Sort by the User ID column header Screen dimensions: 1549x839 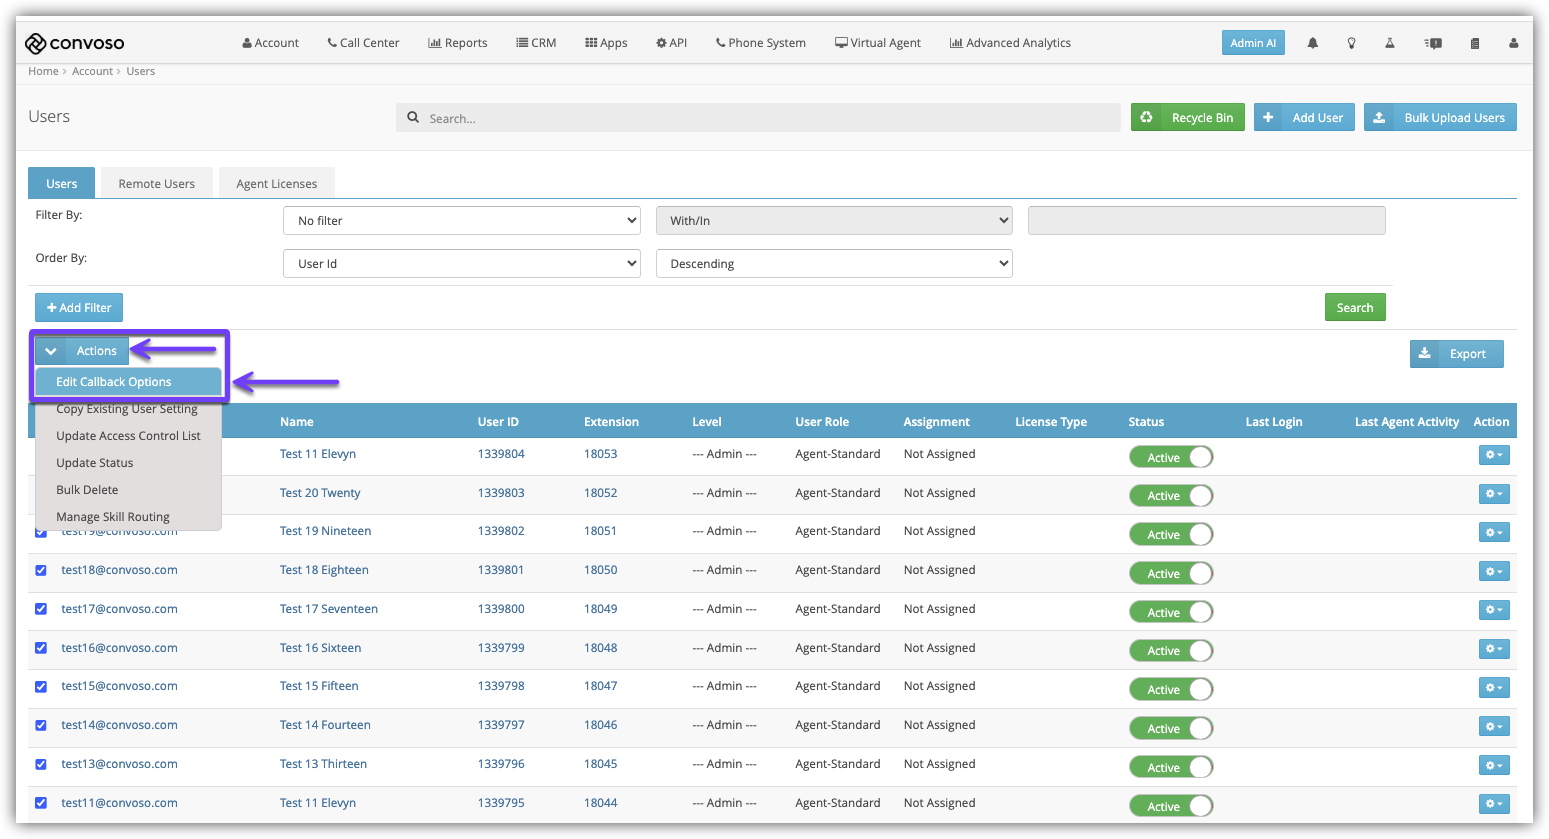(498, 422)
